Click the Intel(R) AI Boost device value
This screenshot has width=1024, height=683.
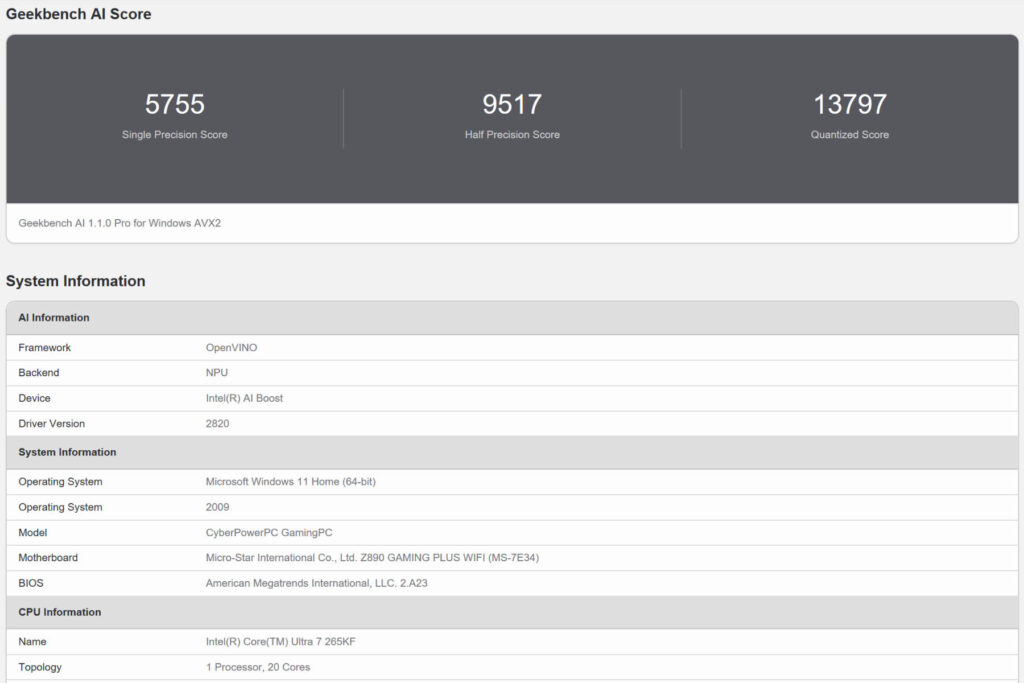[244, 398]
